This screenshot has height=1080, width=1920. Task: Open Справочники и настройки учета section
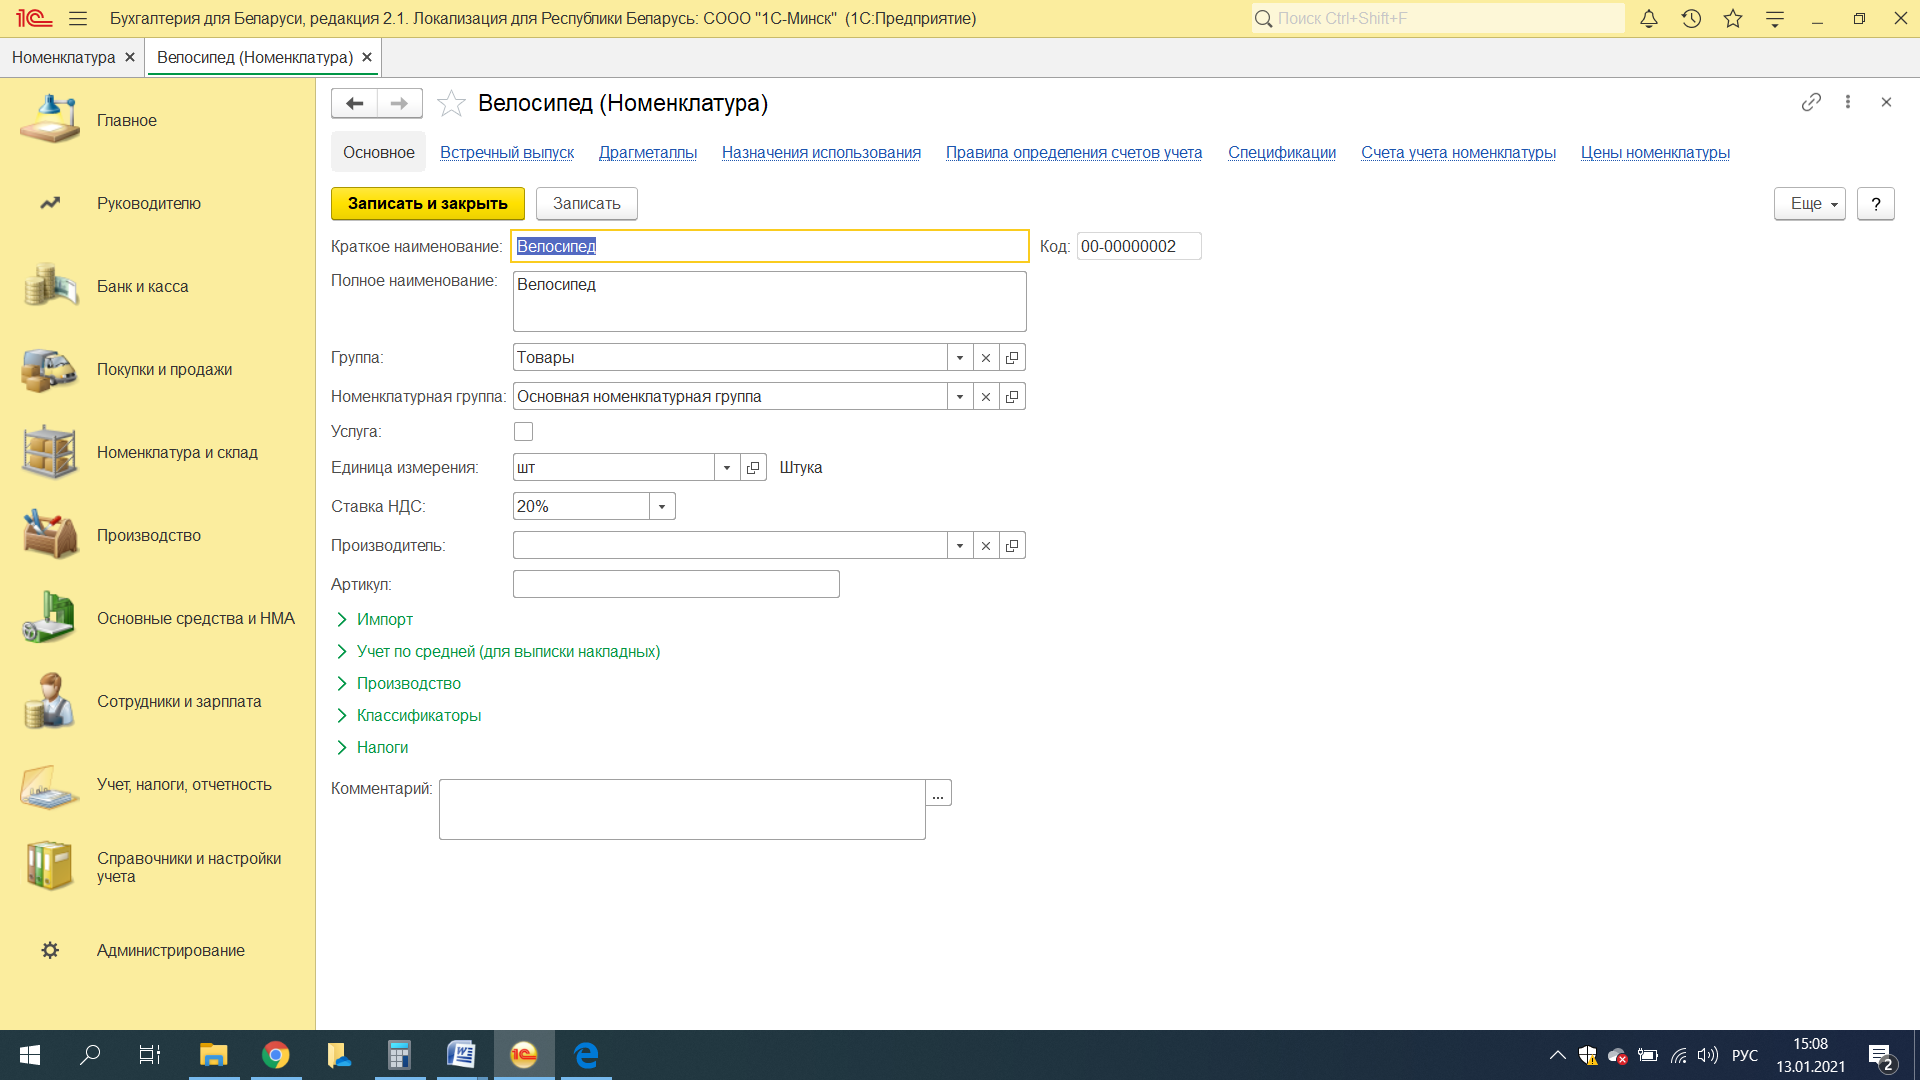click(189, 867)
